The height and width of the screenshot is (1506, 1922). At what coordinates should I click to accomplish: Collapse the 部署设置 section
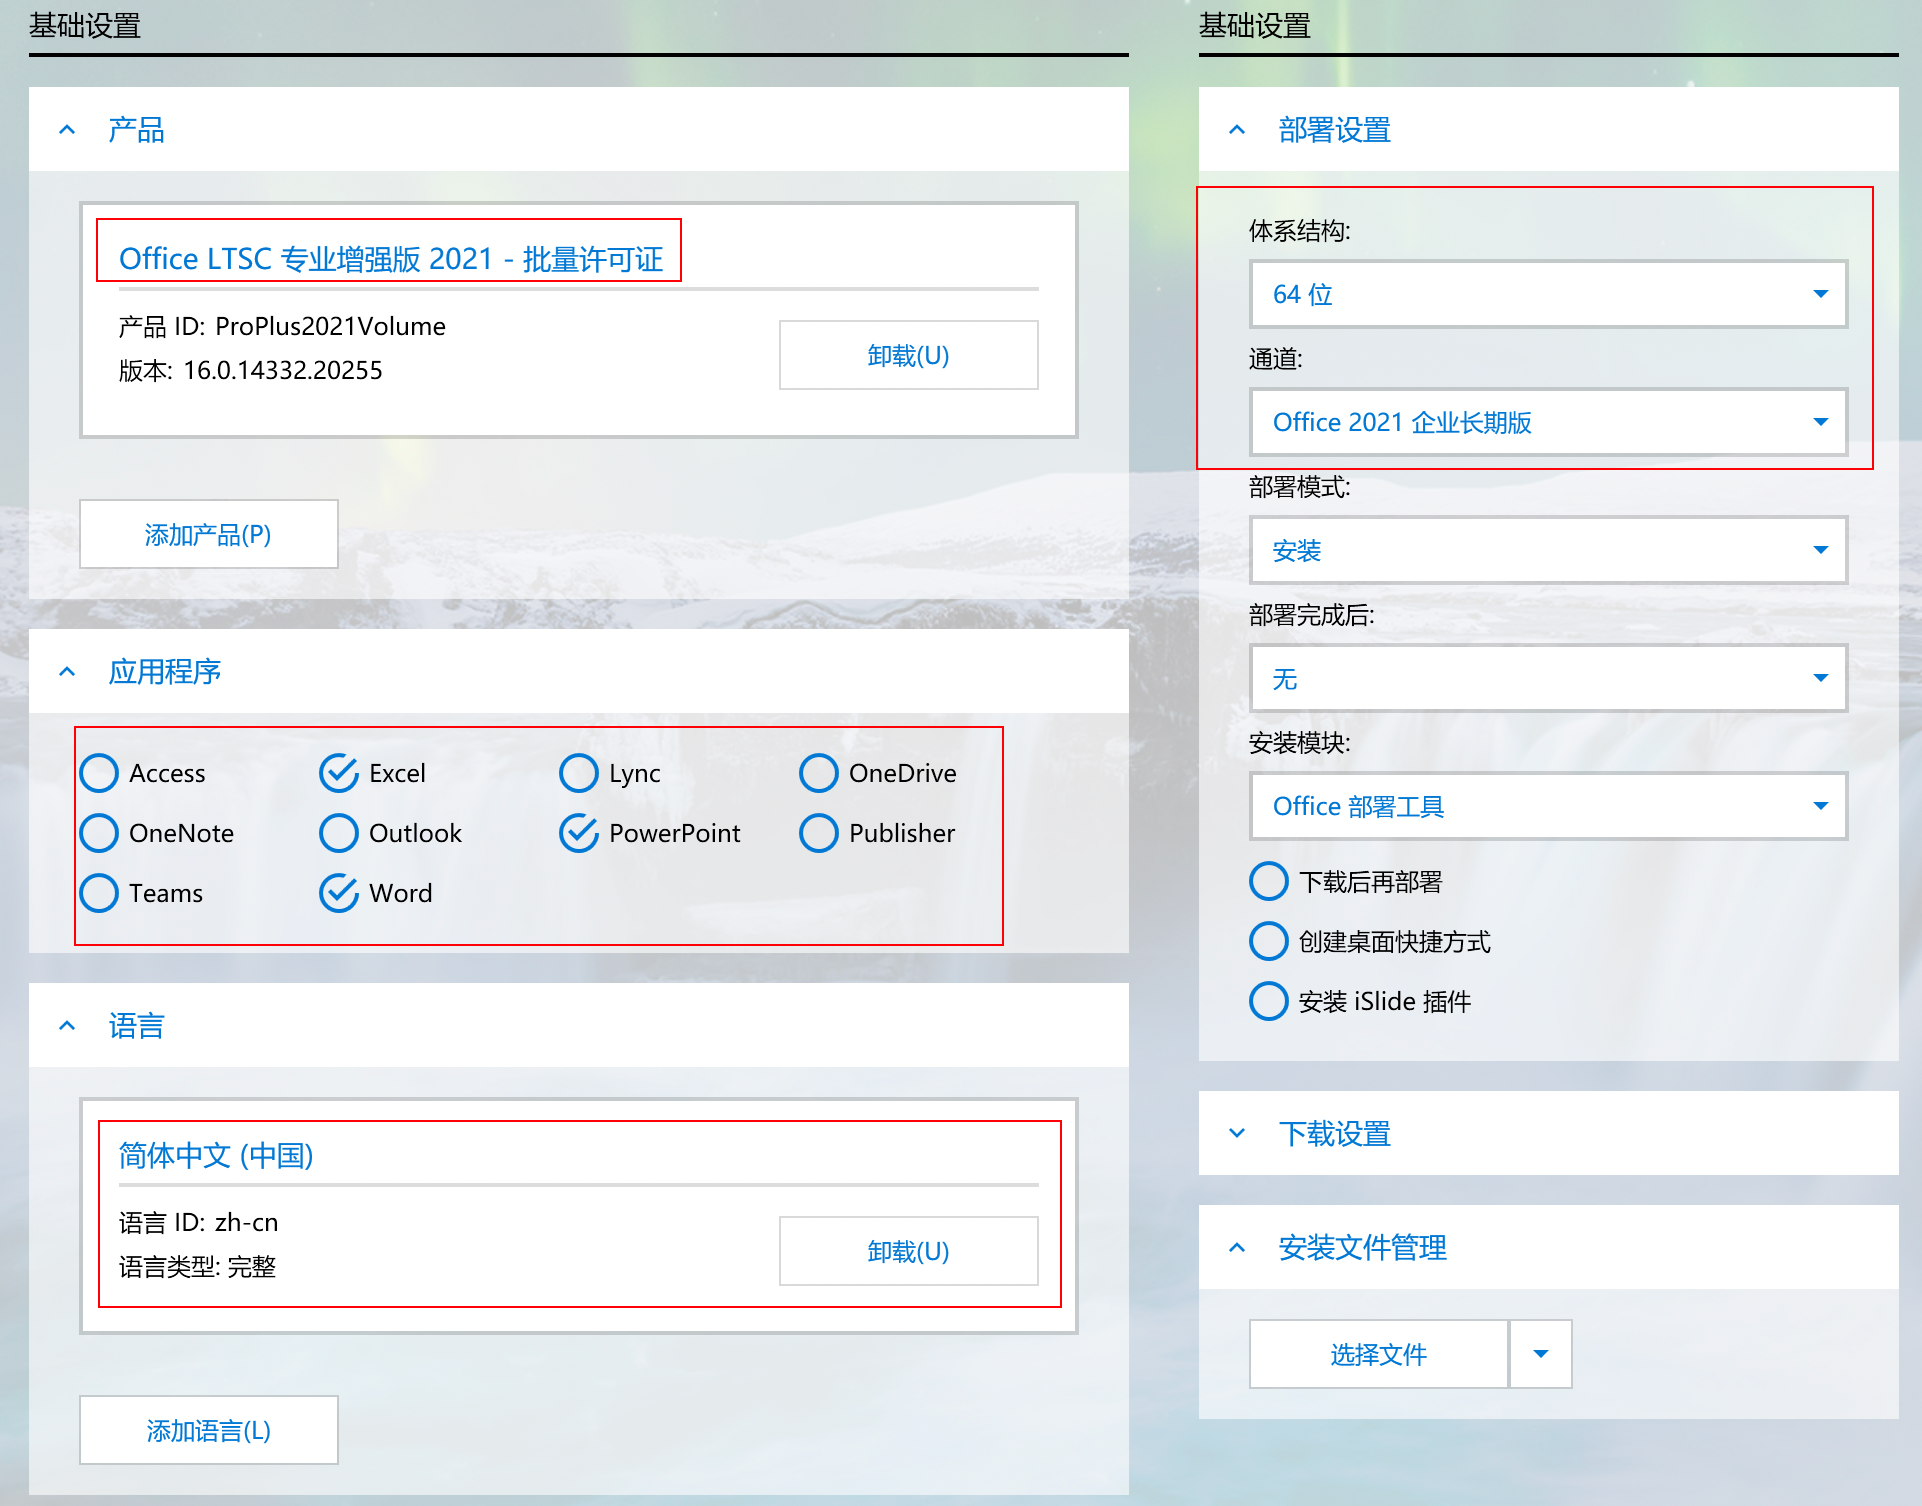pos(1237,130)
